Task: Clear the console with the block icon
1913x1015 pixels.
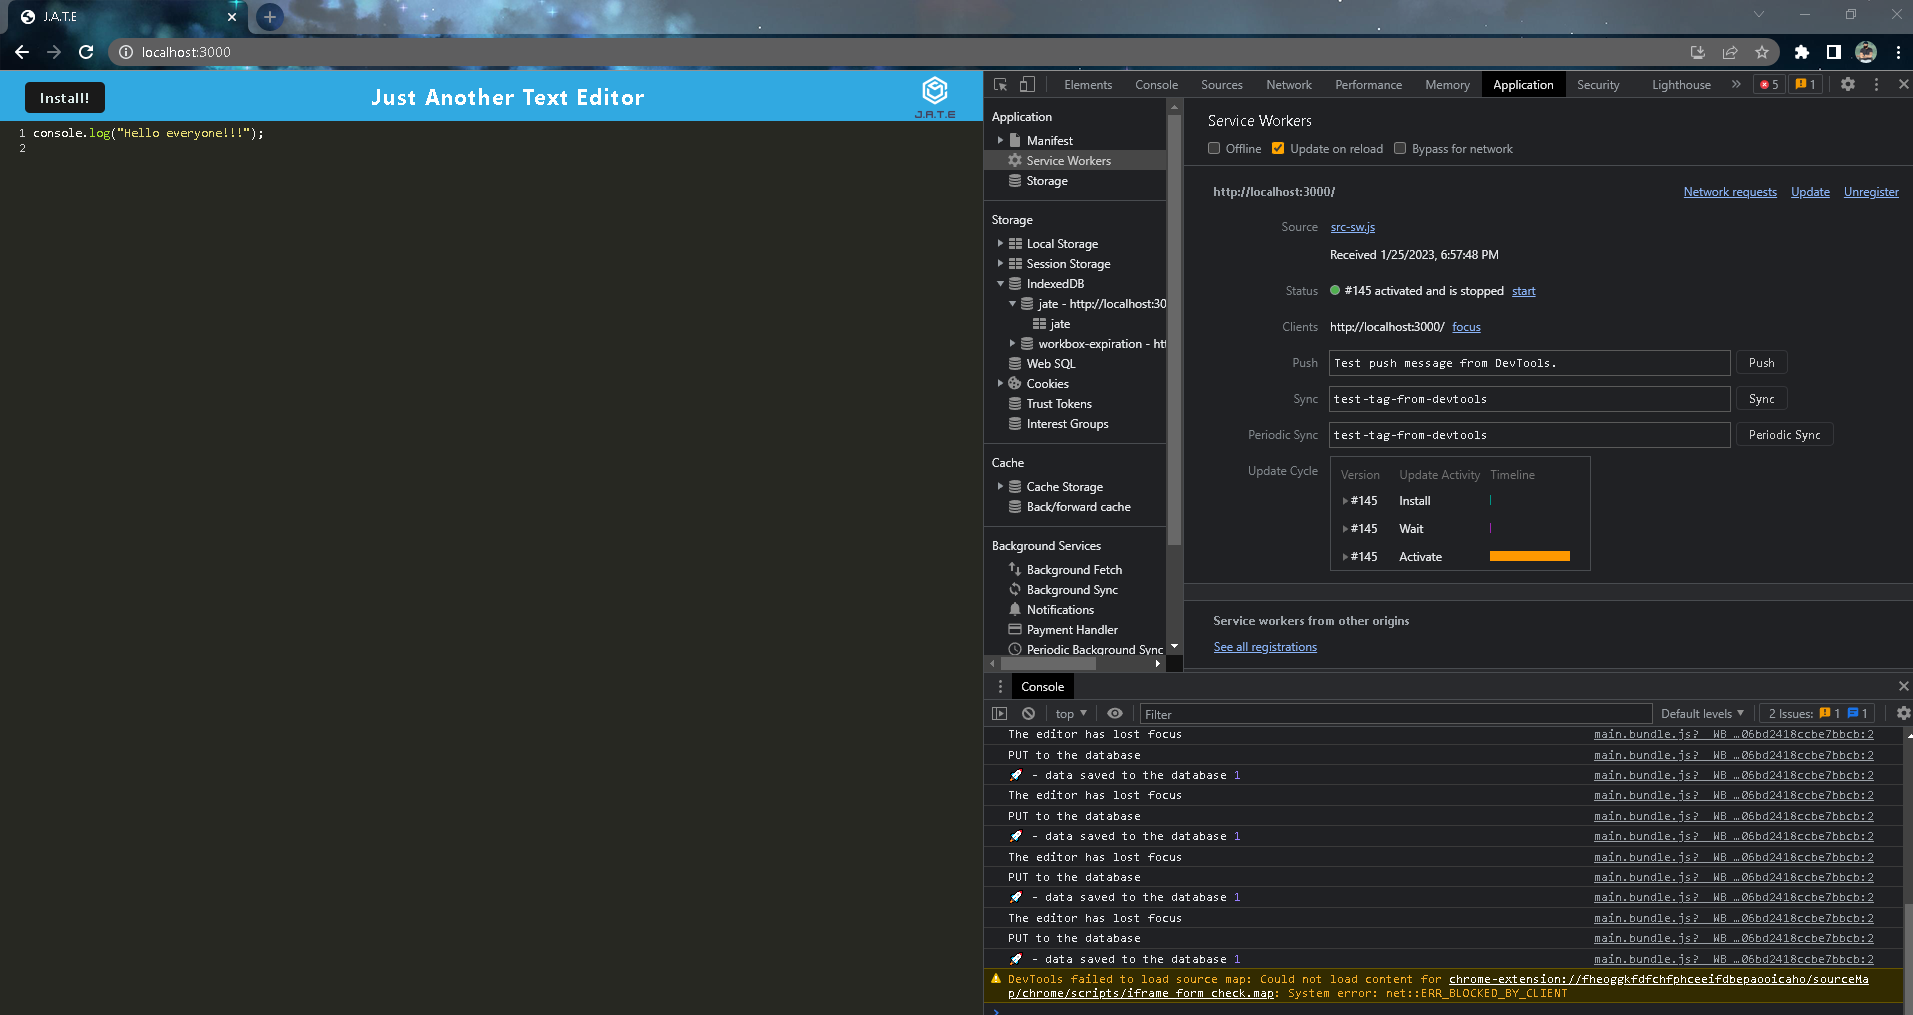Action: point(1028,713)
